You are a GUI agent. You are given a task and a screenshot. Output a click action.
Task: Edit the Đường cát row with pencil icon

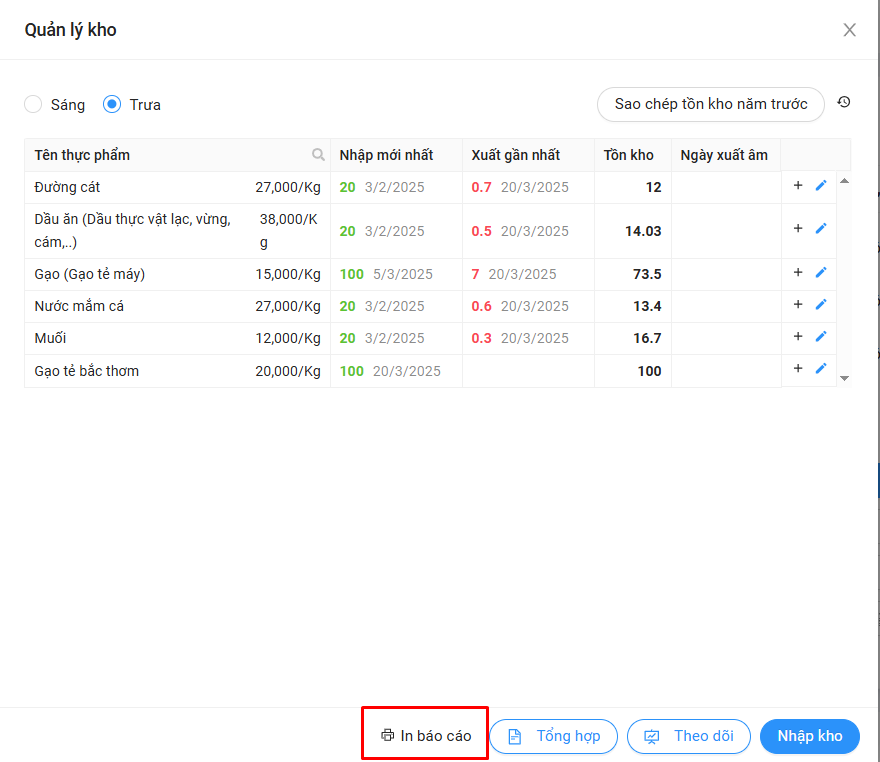(821, 185)
